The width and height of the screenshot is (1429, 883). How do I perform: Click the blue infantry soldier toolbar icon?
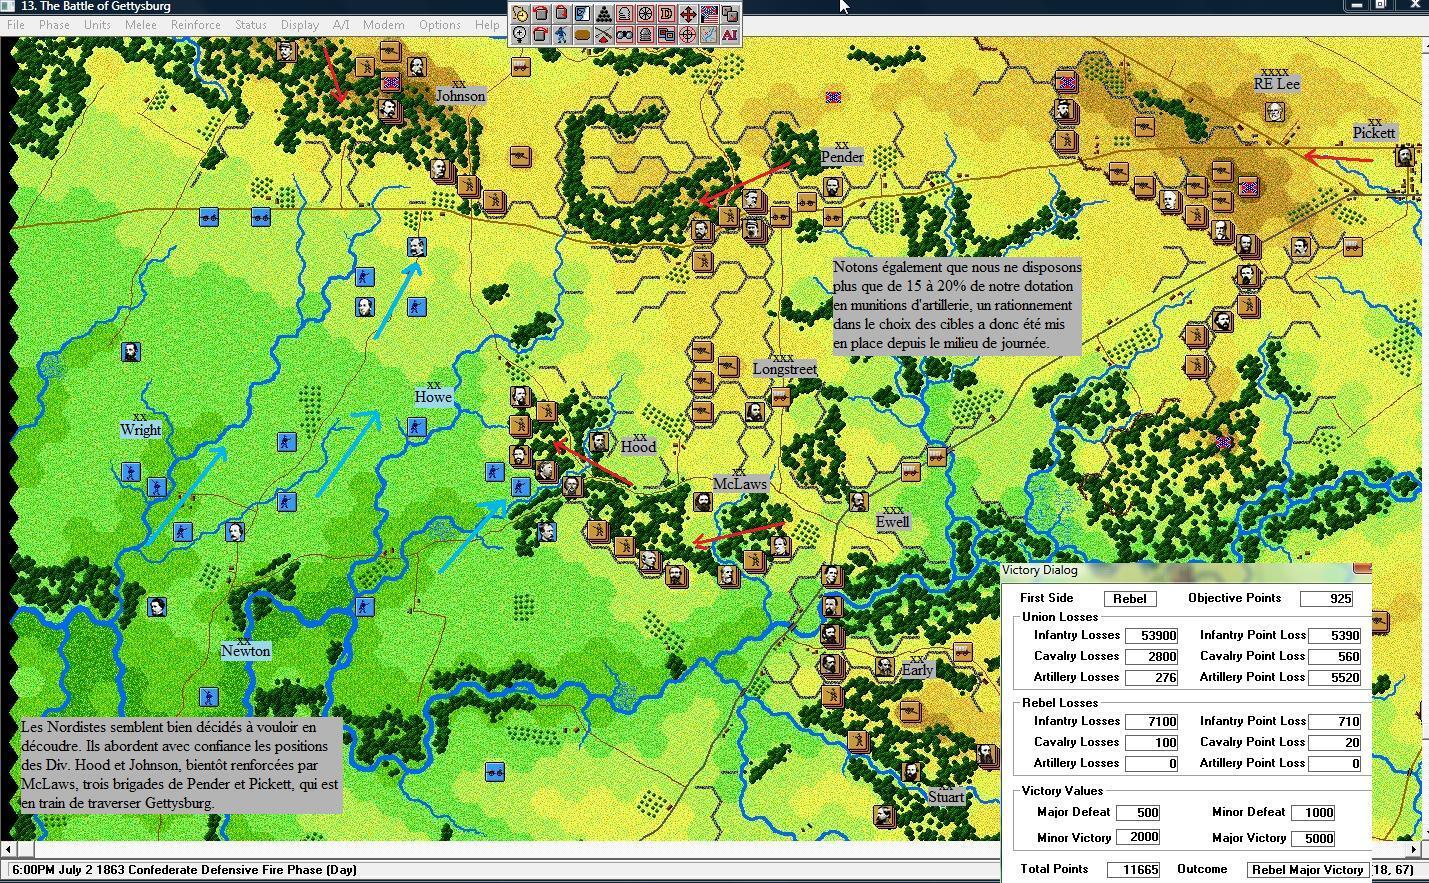(562, 35)
